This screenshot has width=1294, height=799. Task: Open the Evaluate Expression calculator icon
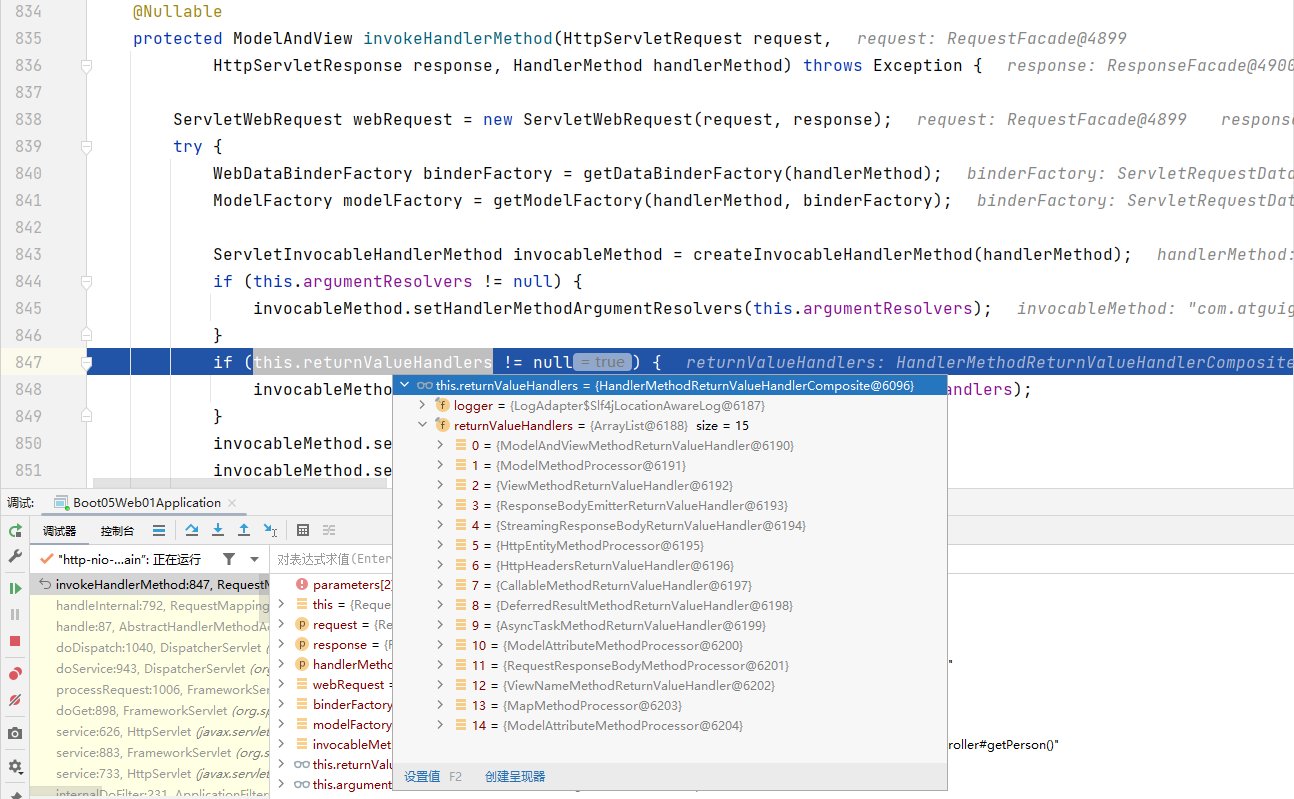tap(303, 530)
